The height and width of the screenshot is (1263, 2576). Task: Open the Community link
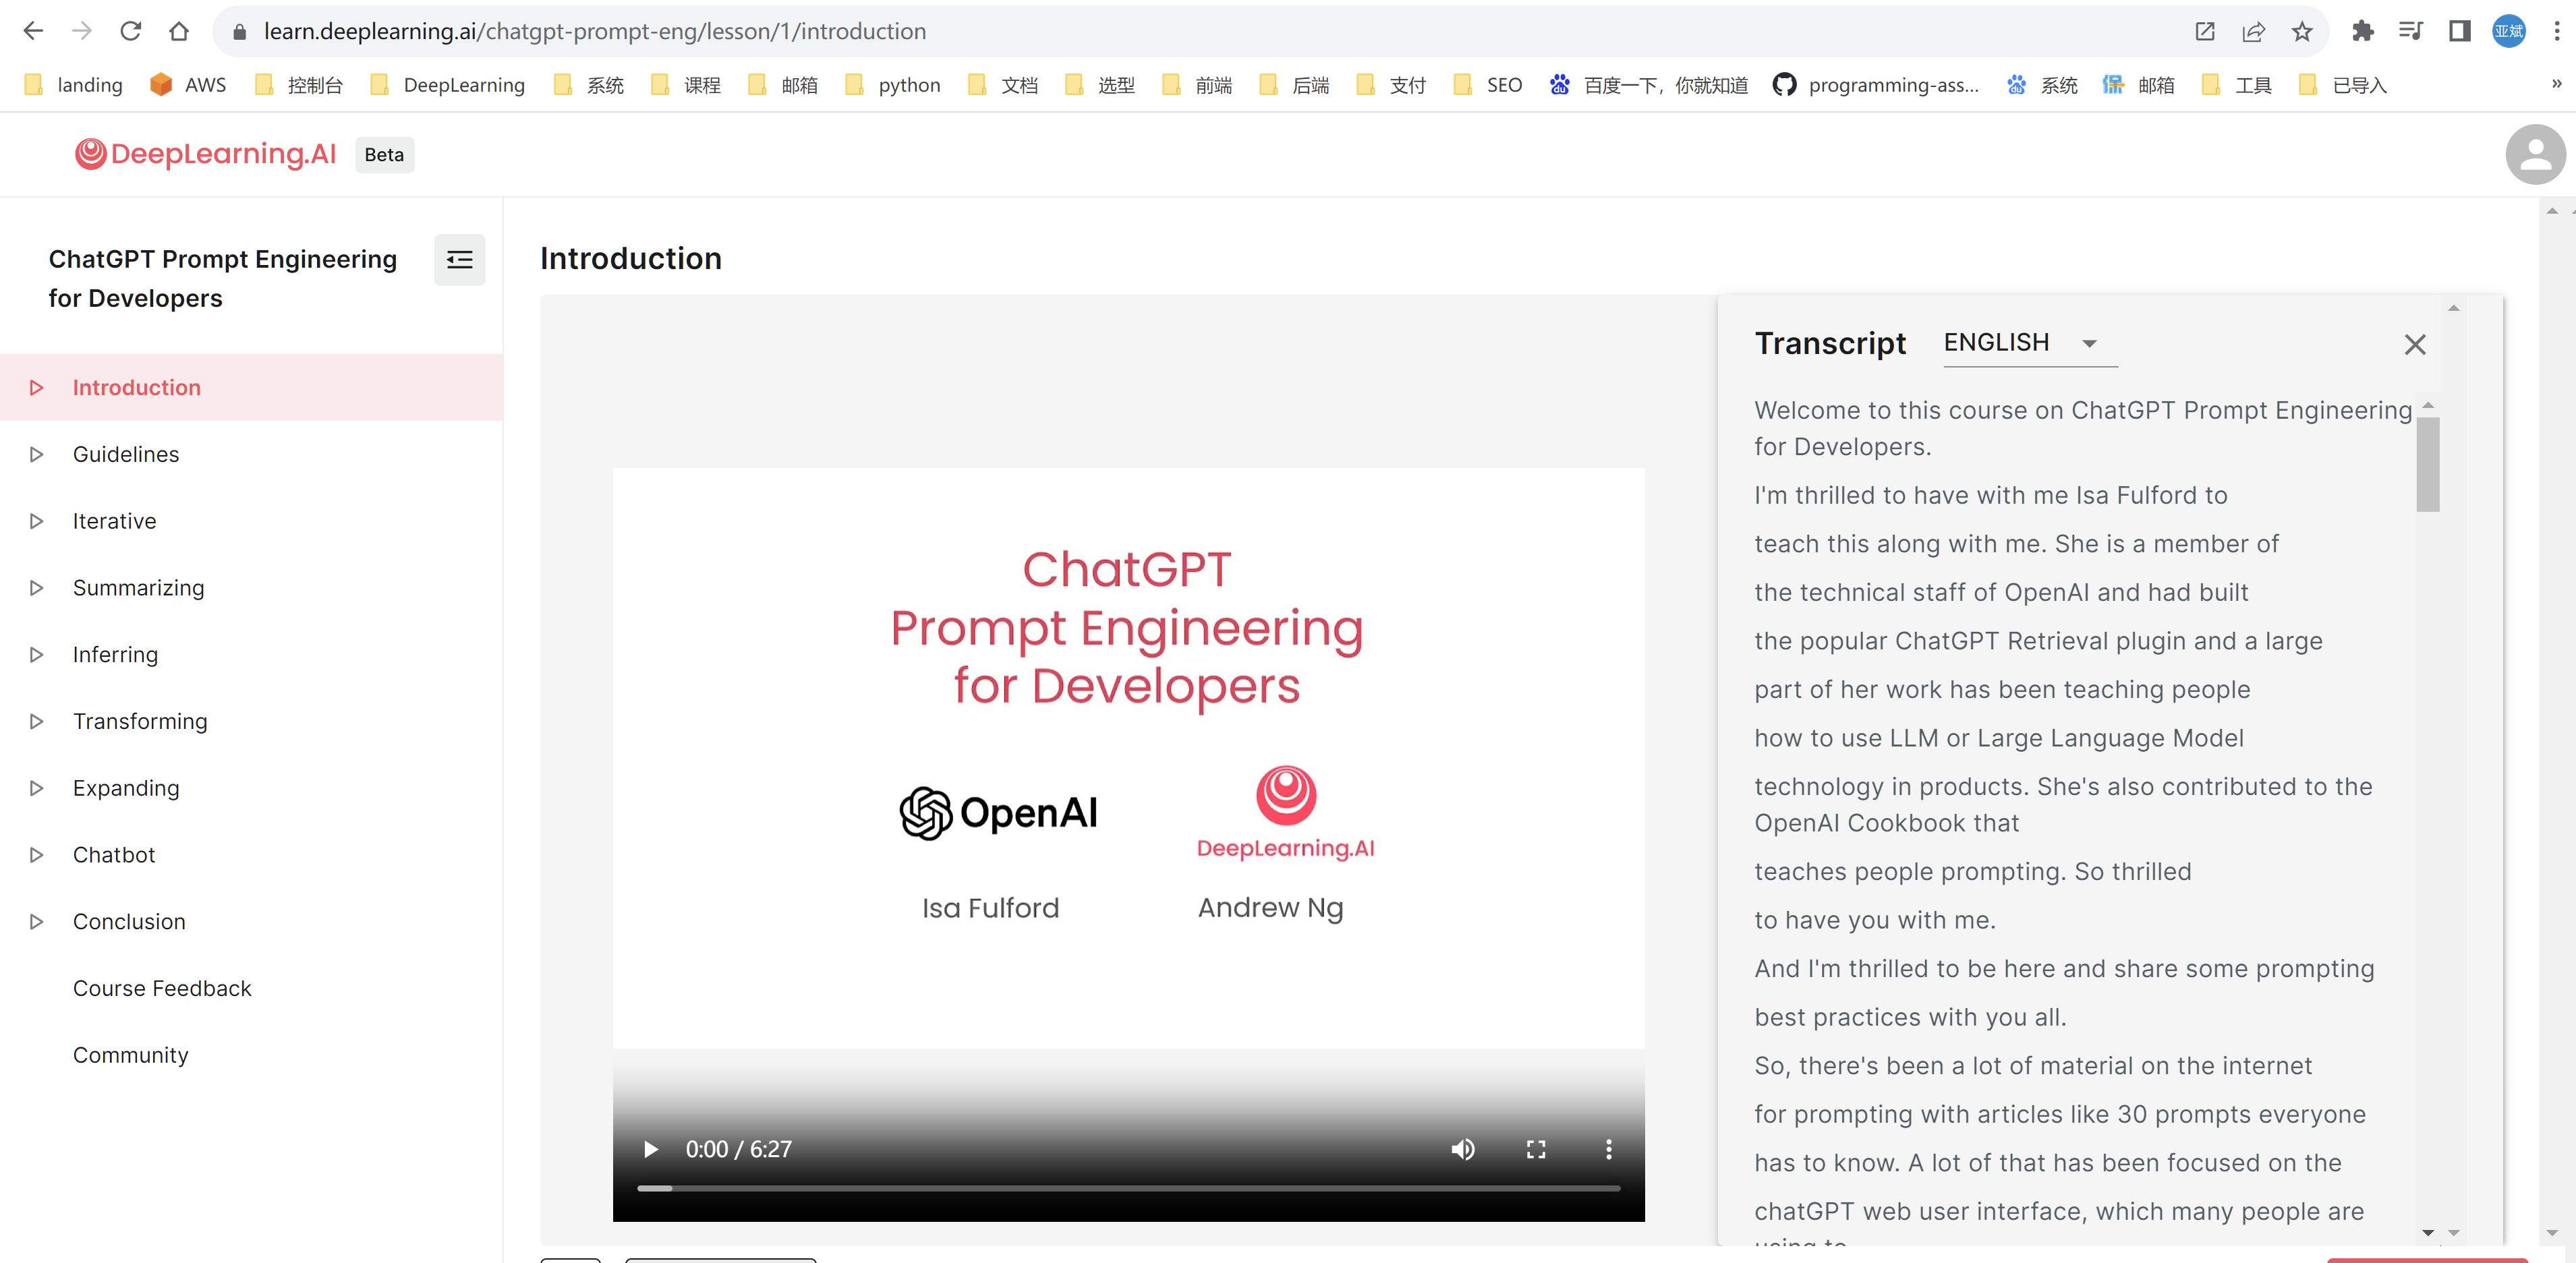[130, 1055]
